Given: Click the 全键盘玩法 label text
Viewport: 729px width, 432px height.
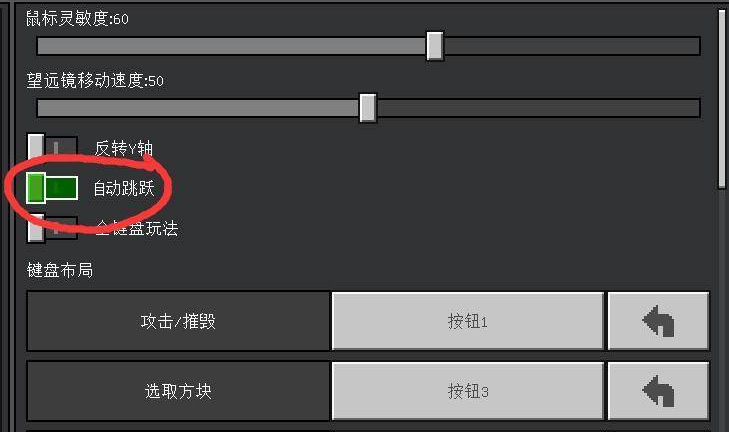Looking at the screenshot, I should click(137, 228).
